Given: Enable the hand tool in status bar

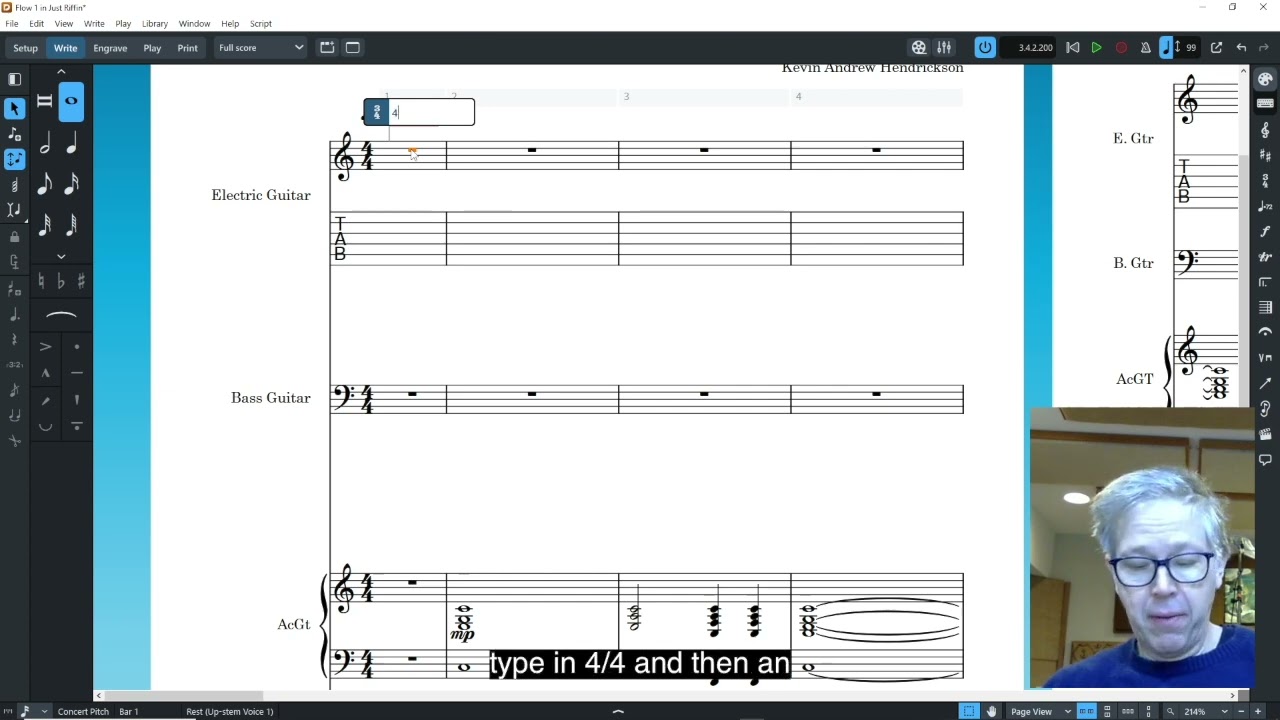Looking at the screenshot, I should click(991, 711).
